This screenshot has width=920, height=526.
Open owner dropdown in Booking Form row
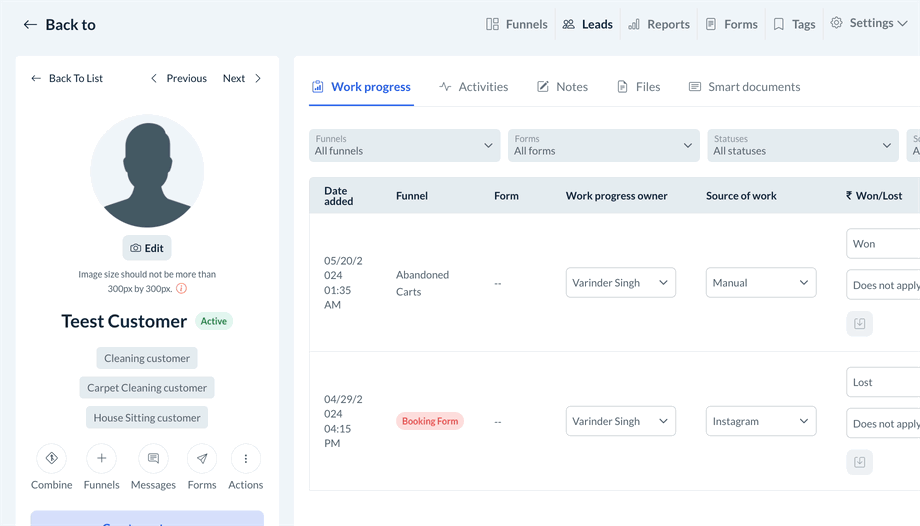[x=620, y=421]
